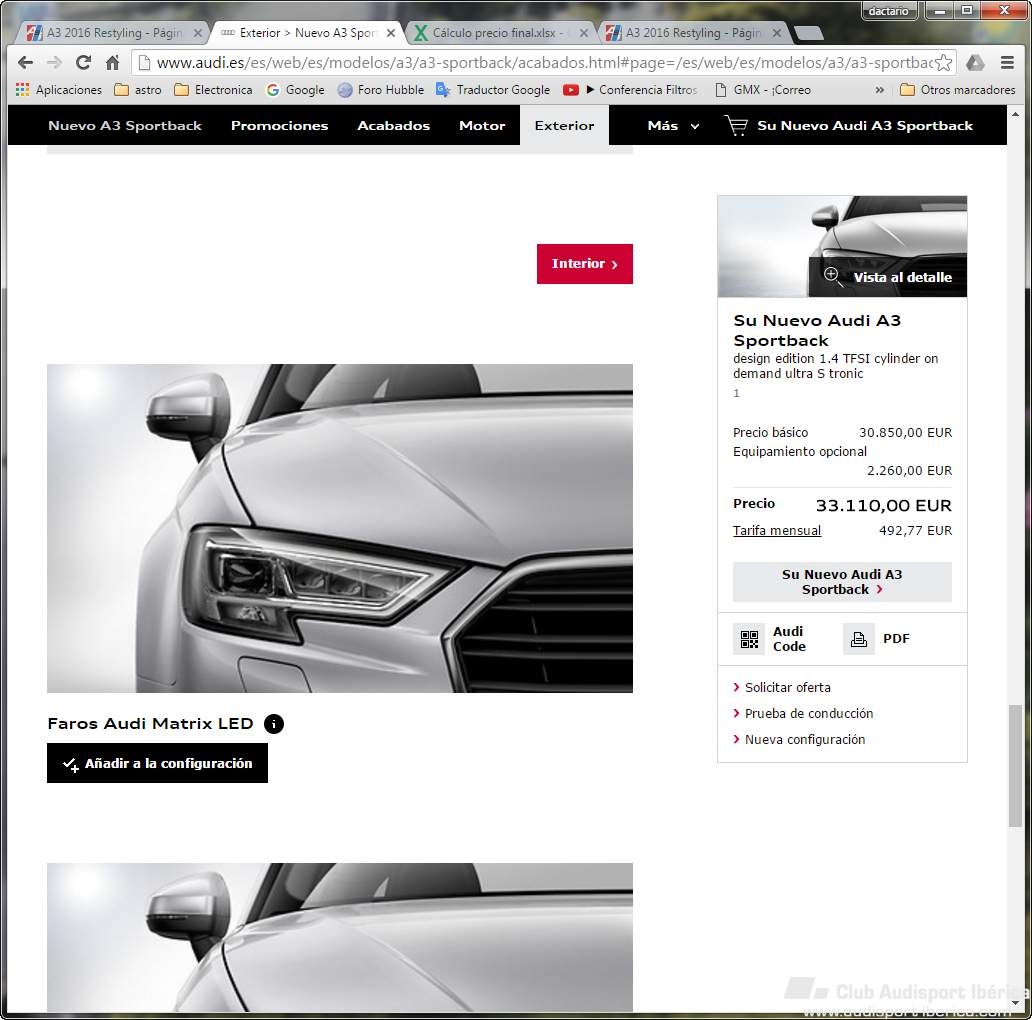Open the Foro Hubble bookmark
Image resolution: width=1032 pixels, height=1020 pixels.
pyautogui.click(x=380, y=90)
